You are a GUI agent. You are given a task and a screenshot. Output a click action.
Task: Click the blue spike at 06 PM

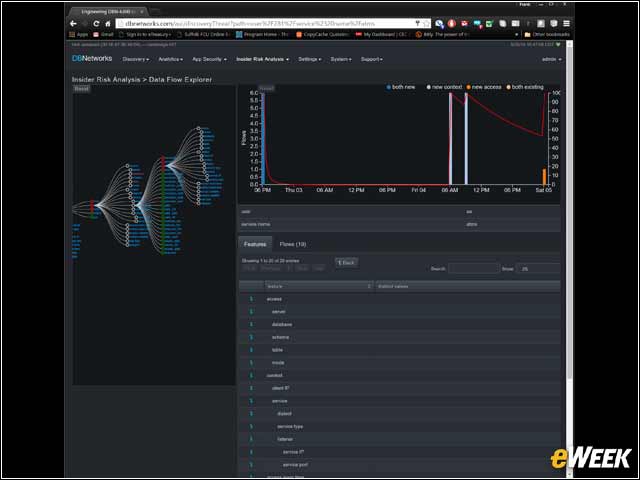(x=263, y=139)
